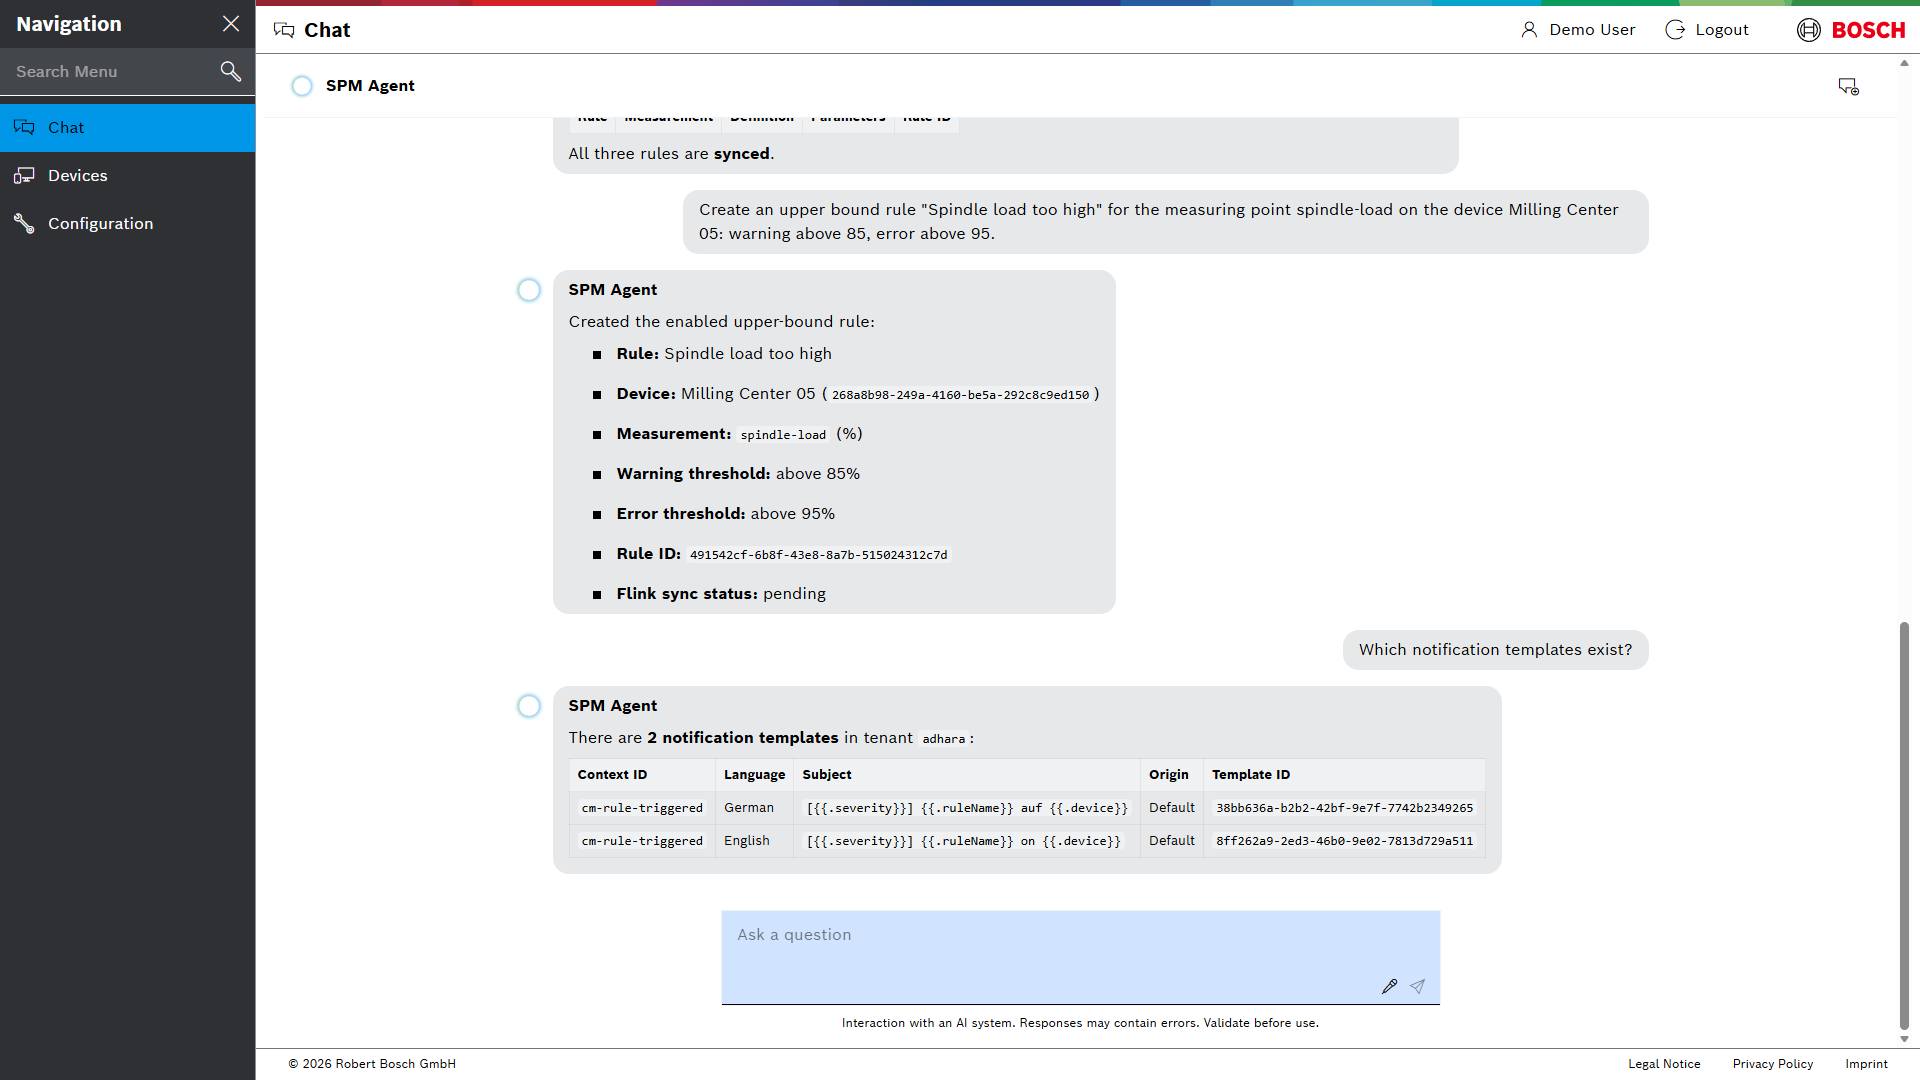Click the adhara tenant code
1920x1080 pixels.
click(x=943, y=739)
